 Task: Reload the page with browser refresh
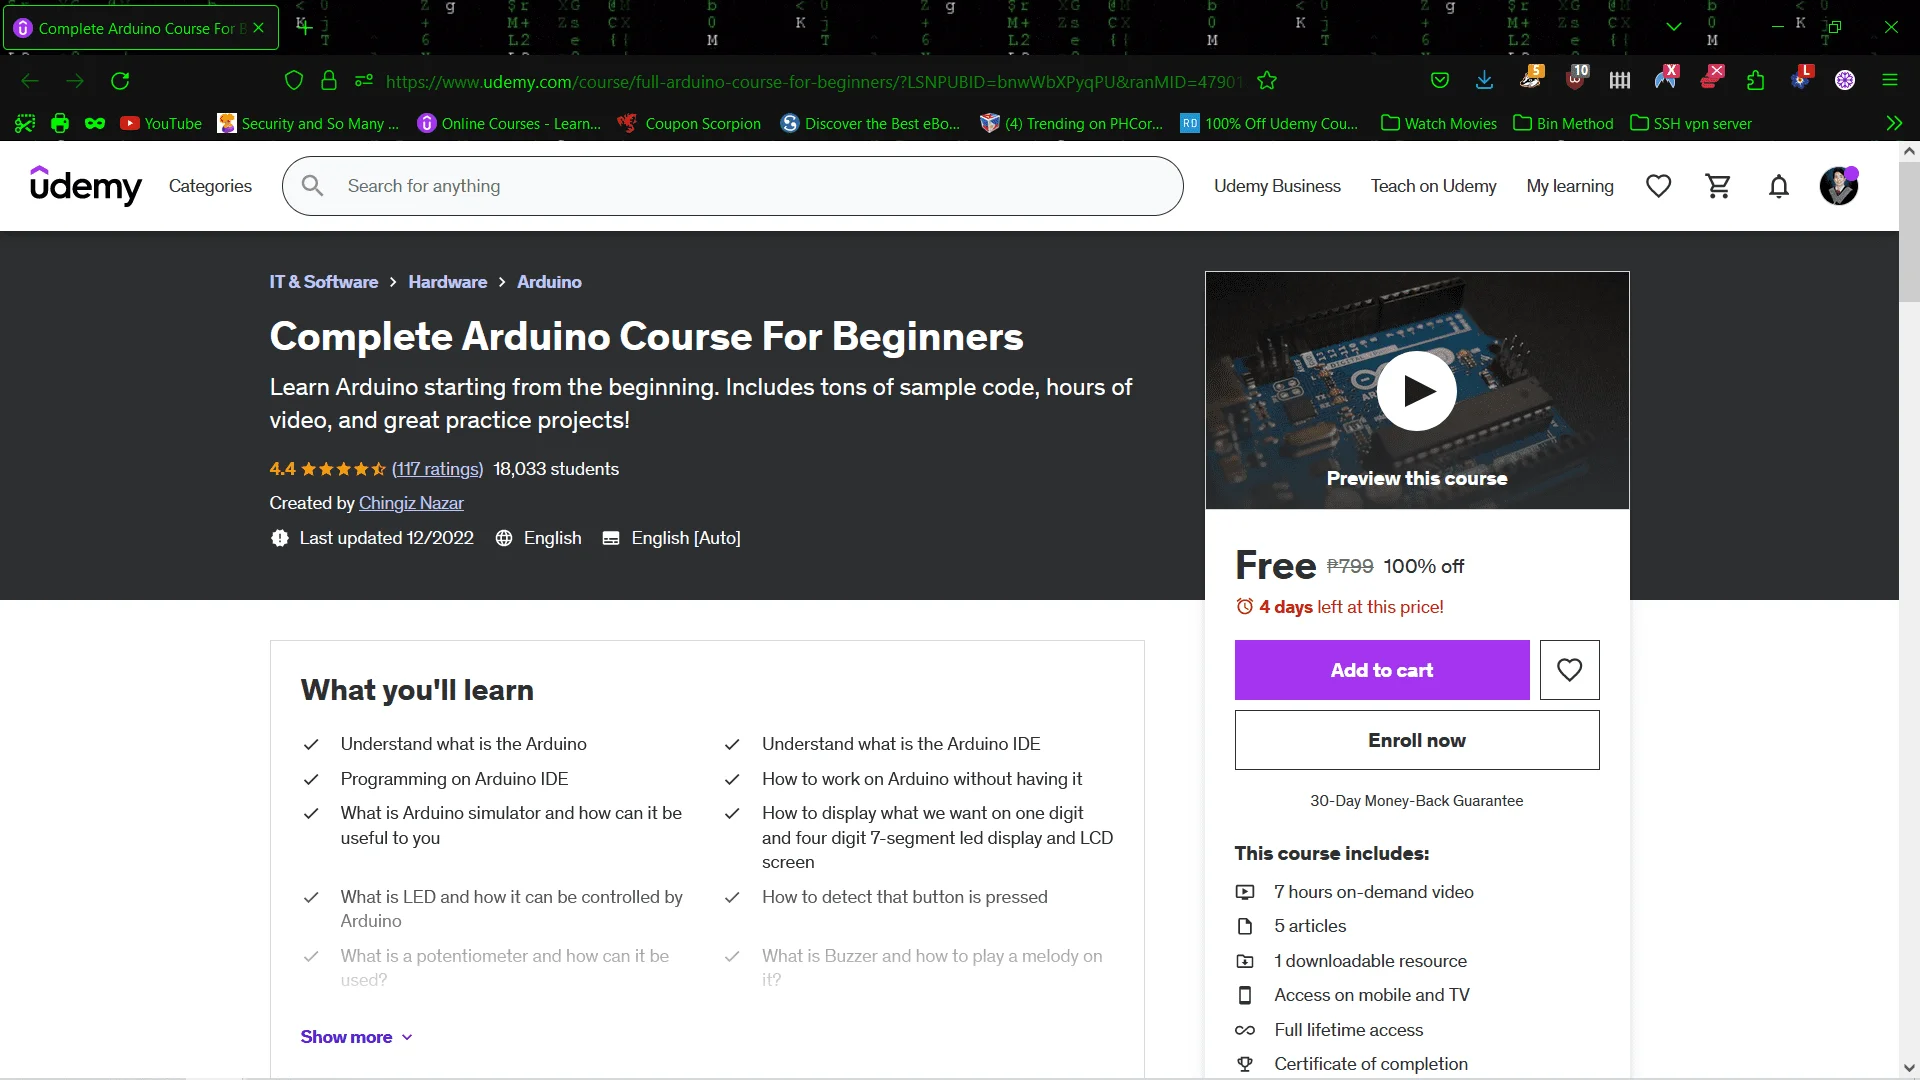(x=120, y=81)
